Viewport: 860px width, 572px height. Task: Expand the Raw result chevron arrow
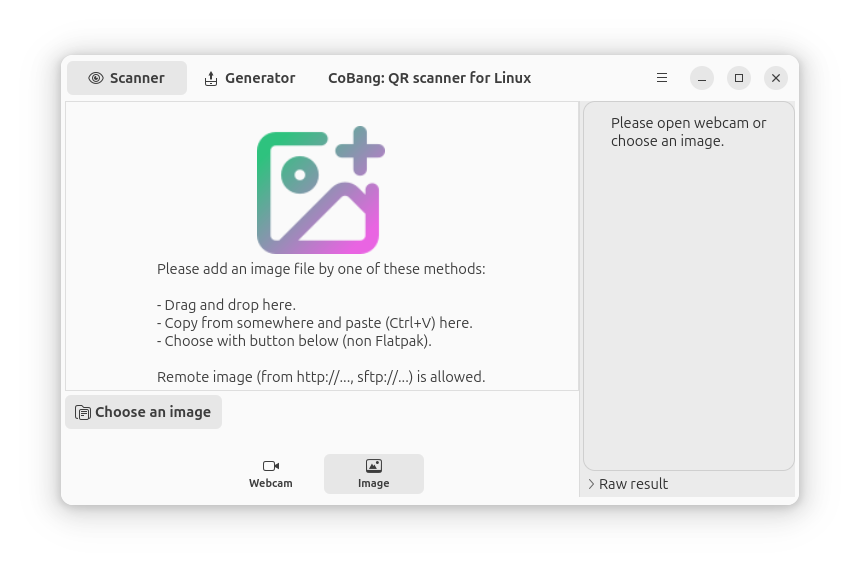click(591, 484)
